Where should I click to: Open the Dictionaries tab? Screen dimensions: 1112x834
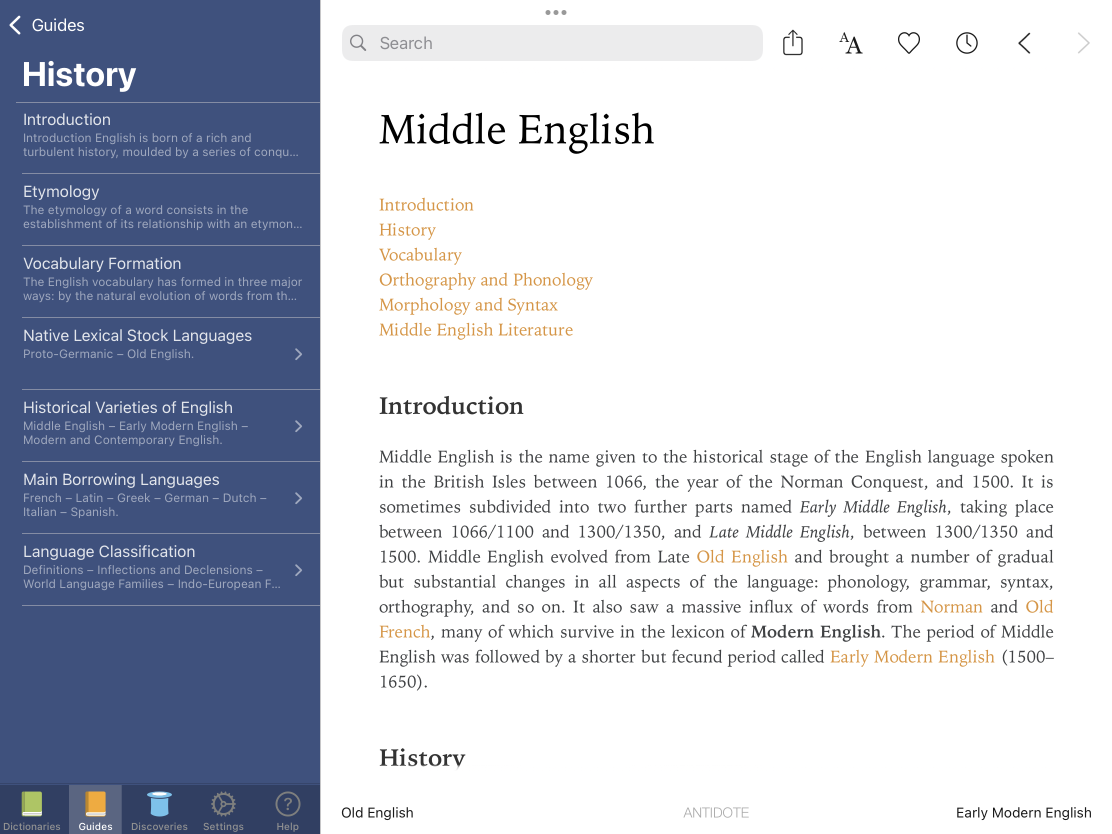point(32,809)
